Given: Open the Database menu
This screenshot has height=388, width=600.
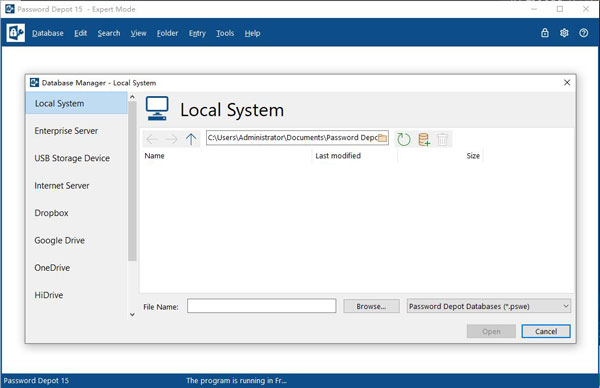Looking at the screenshot, I should 48,33.
